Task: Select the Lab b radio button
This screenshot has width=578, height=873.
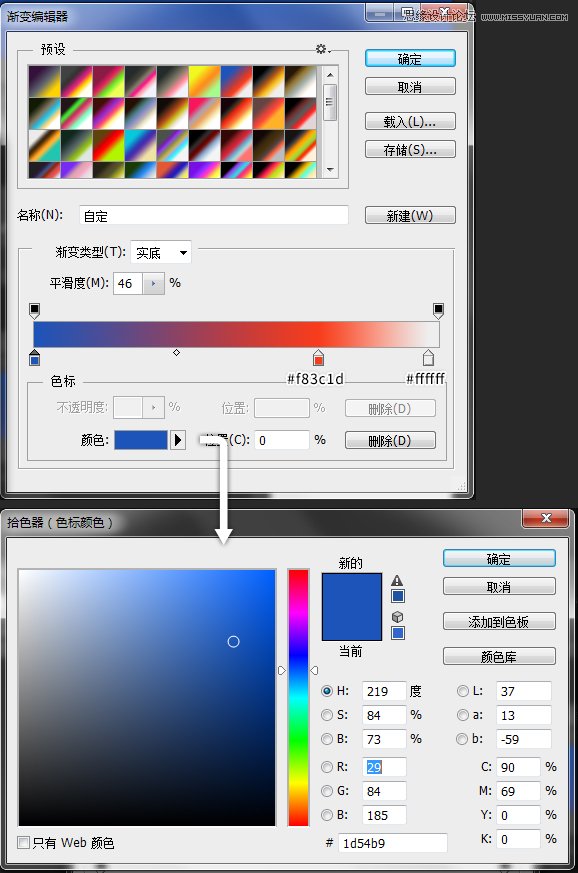Action: pyautogui.click(x=462, y=739)
